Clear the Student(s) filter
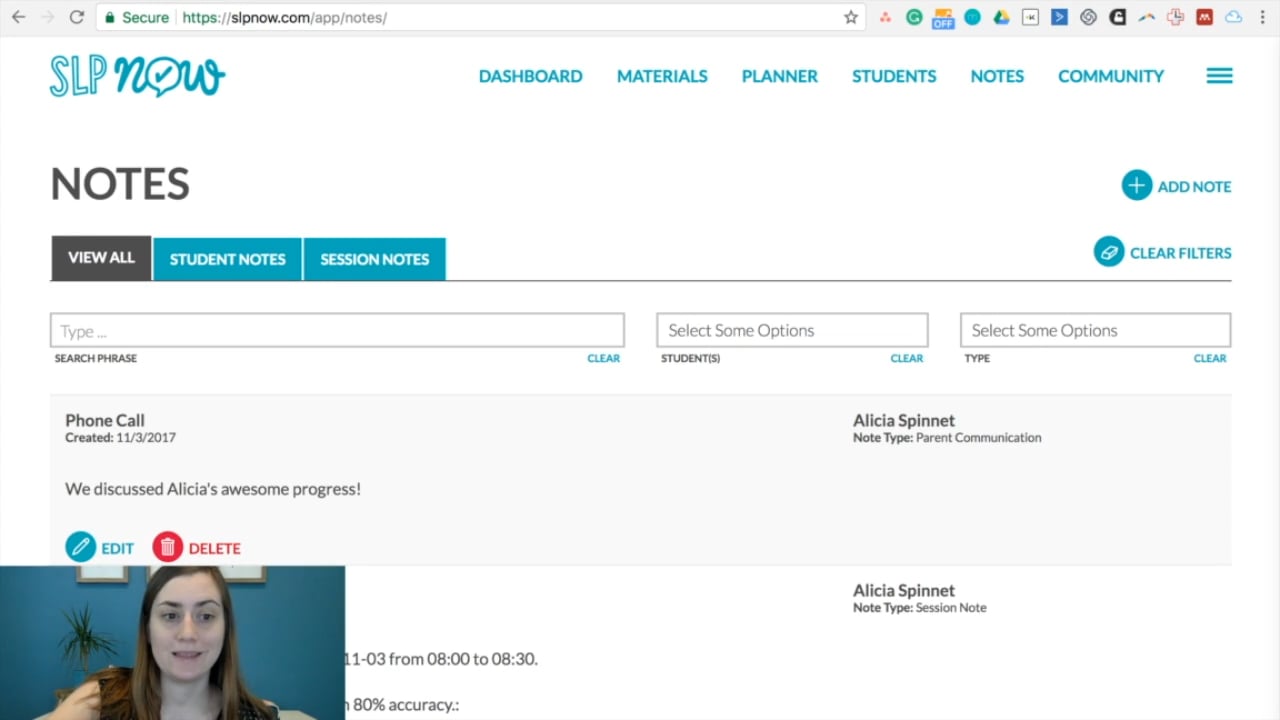 click(x=907, y=358)
